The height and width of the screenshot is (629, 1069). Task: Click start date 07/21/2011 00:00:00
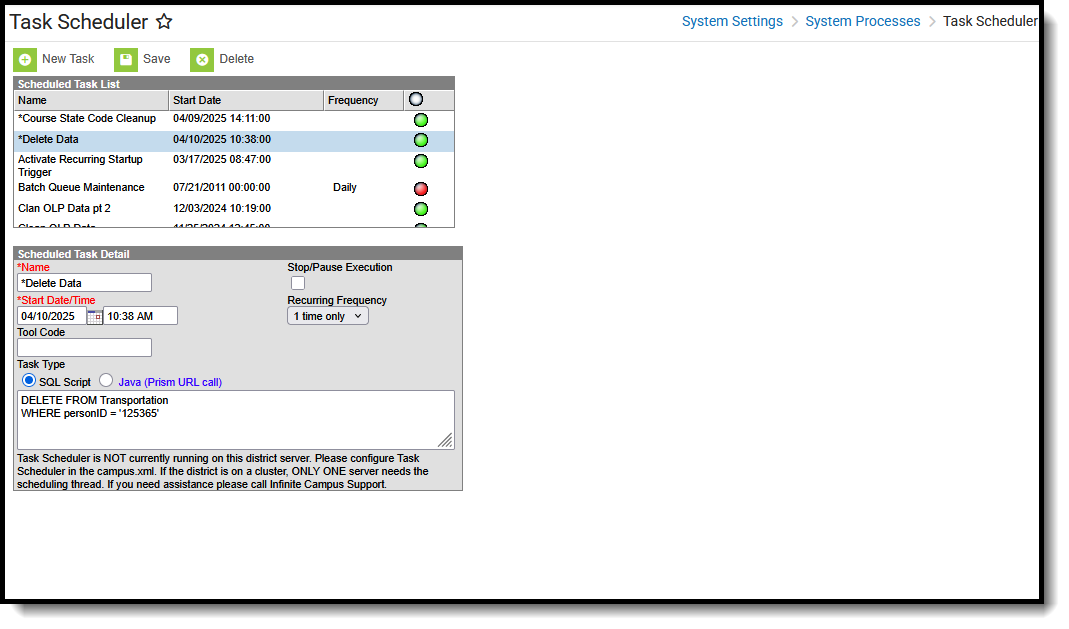pos(222,187)
